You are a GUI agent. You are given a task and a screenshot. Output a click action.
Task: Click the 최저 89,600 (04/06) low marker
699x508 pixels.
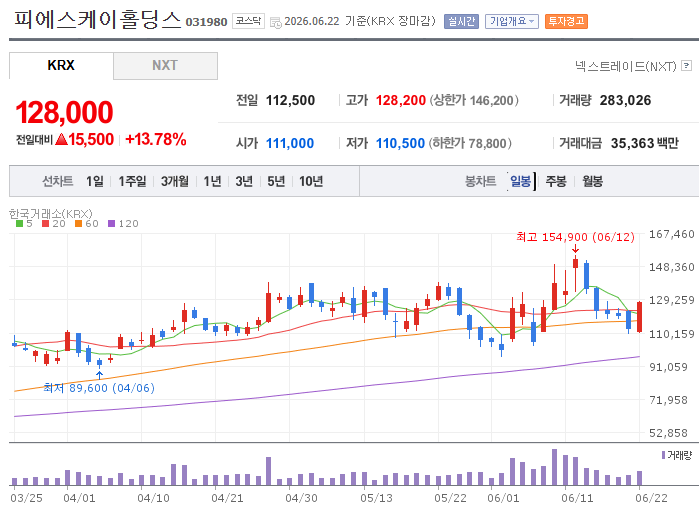[99, 388]
